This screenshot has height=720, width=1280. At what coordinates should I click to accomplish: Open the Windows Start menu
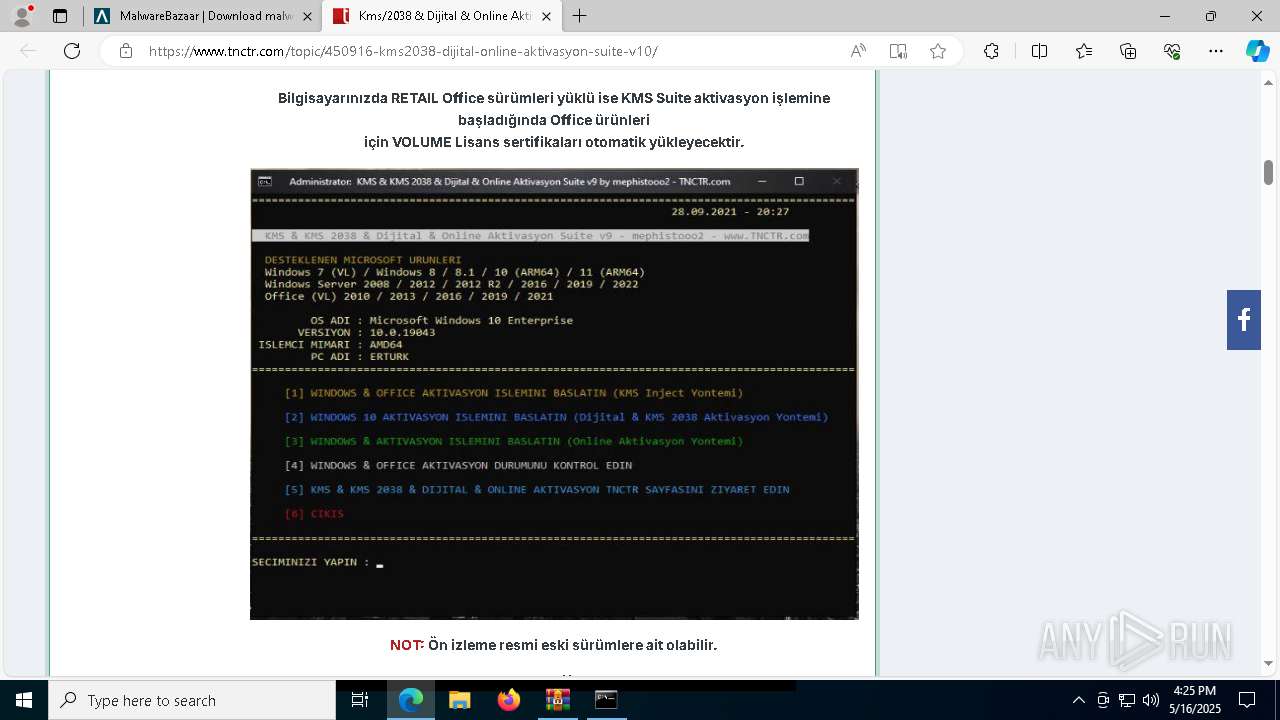pyautogui.click(x=24, y=700)
